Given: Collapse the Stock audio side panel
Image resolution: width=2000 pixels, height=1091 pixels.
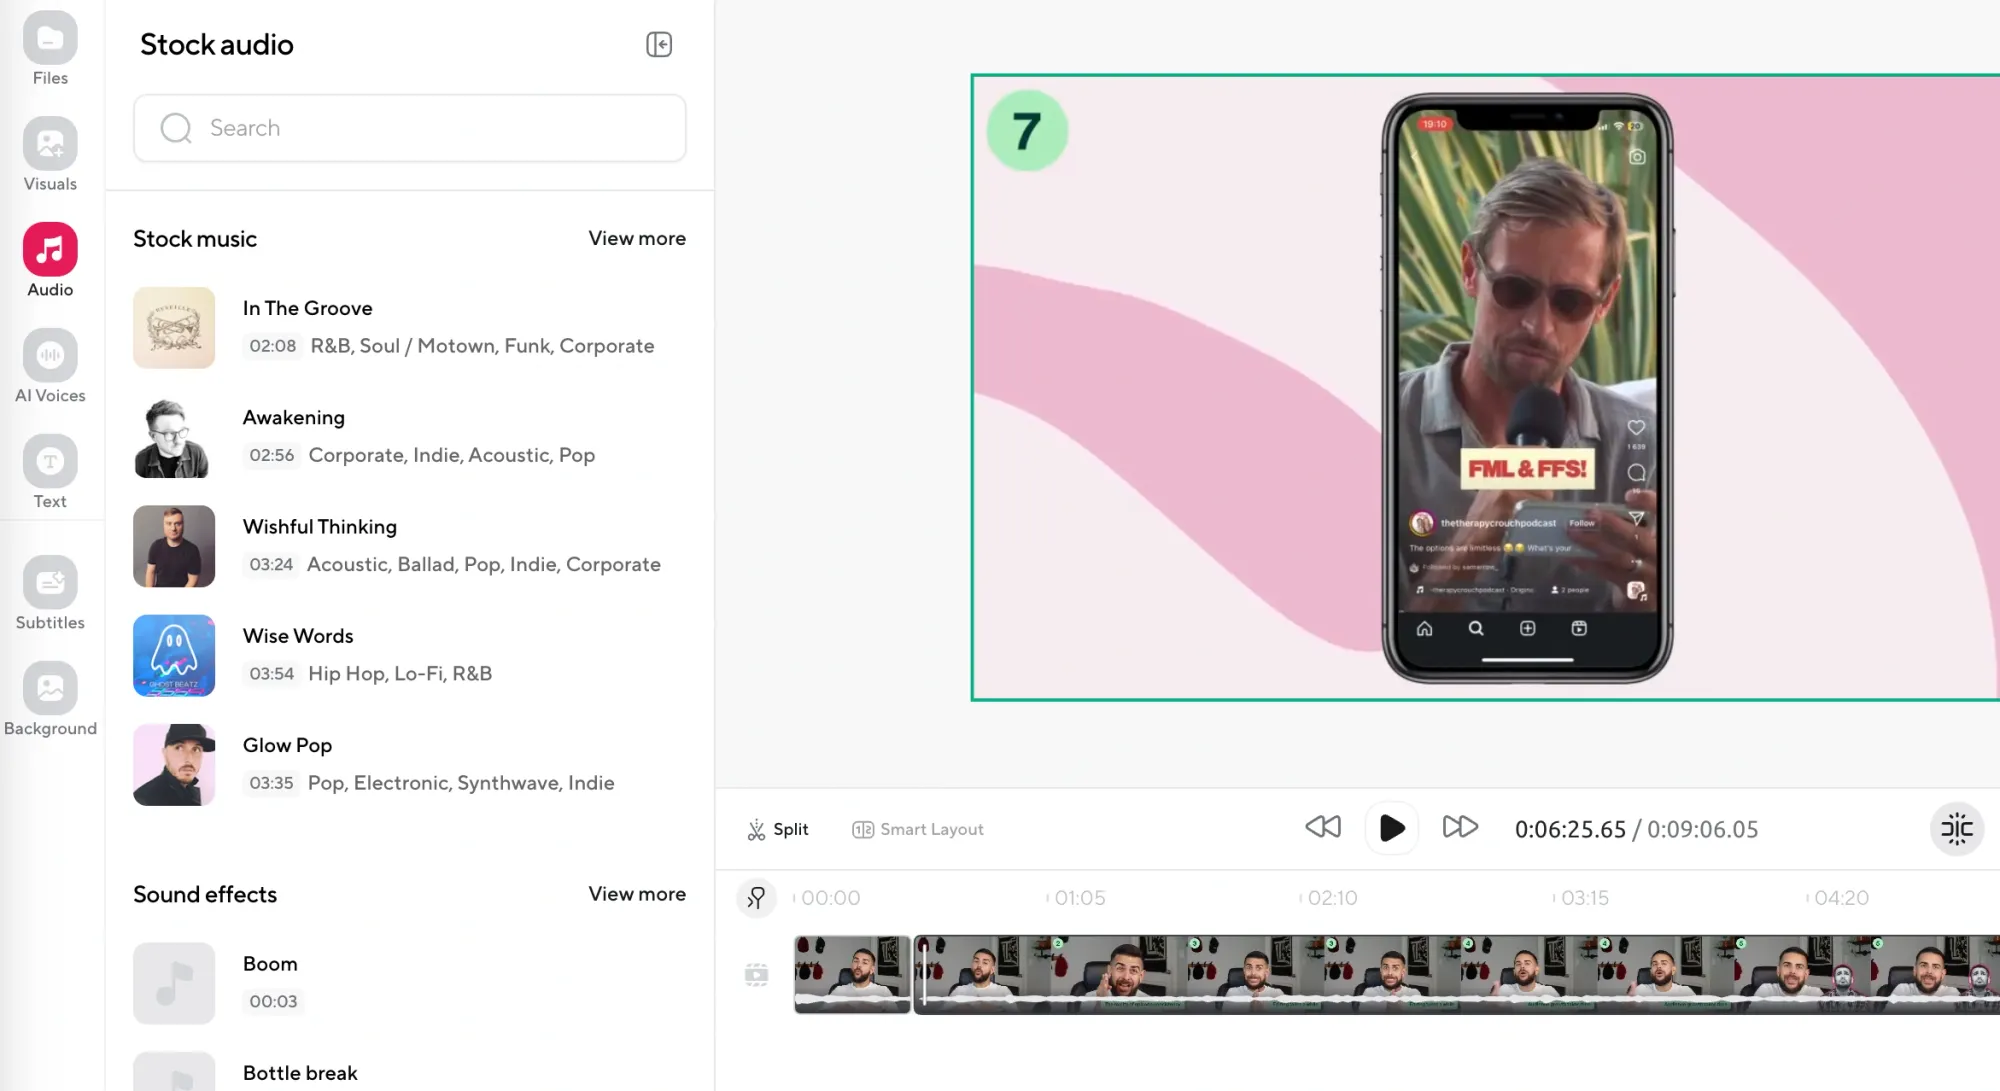Looking at the screenshot, I should click(x=659, y=44).
